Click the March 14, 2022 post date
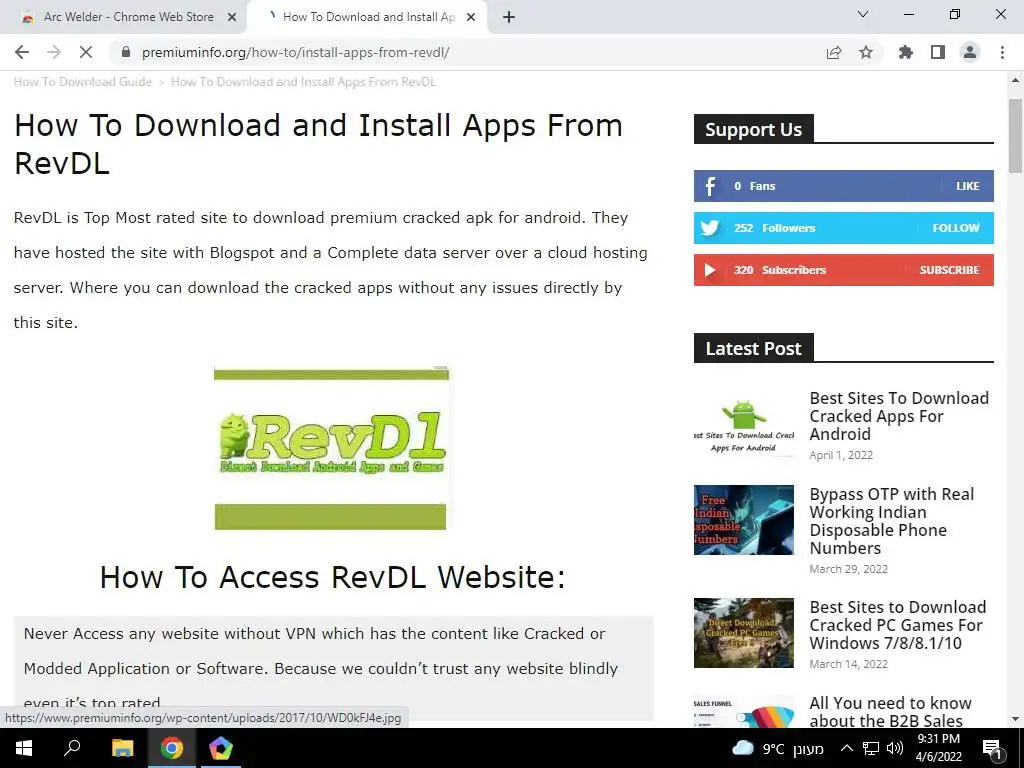This screenshot has height=768, width=1024. pos(848,664)
